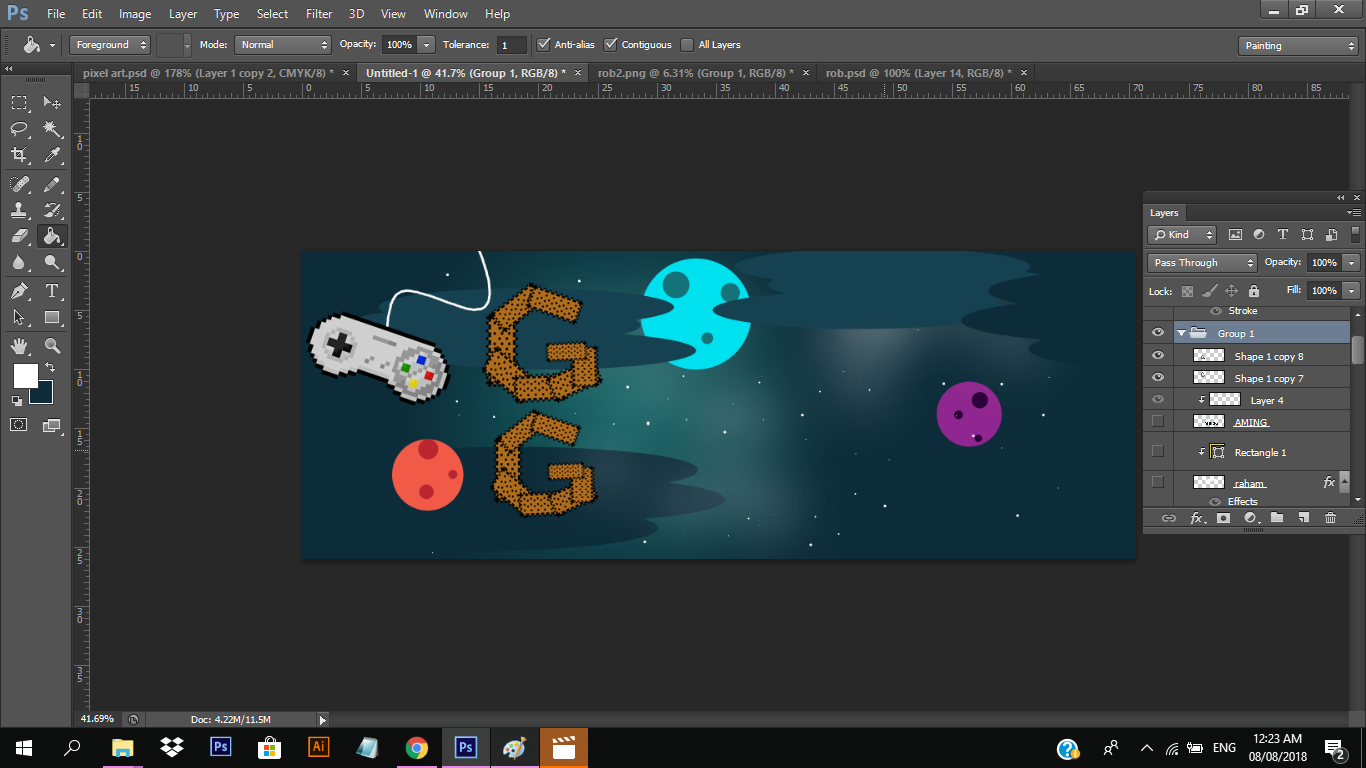The height and width of the screenshot is (768, 1366).
Task: Click the swap foreground/background colors arrow
Action: tap(48, 368)
